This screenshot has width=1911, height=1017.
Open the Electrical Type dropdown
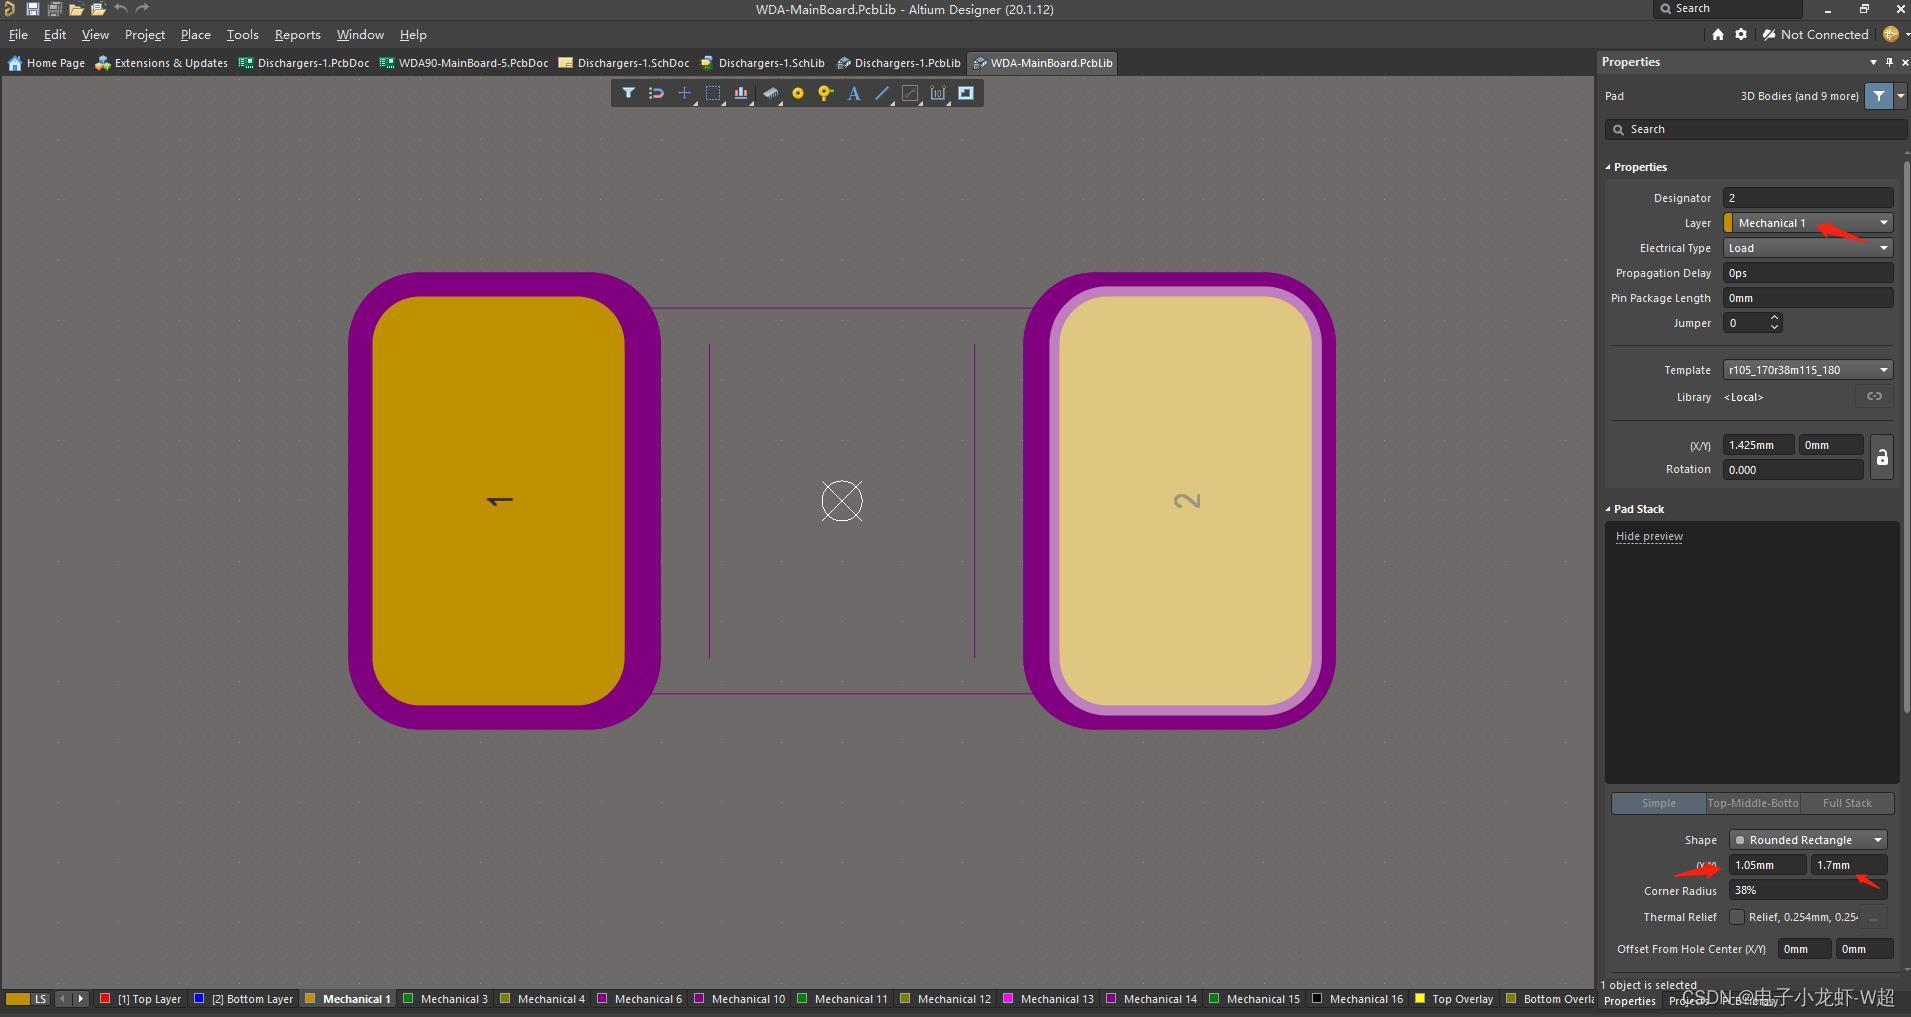1808,248
